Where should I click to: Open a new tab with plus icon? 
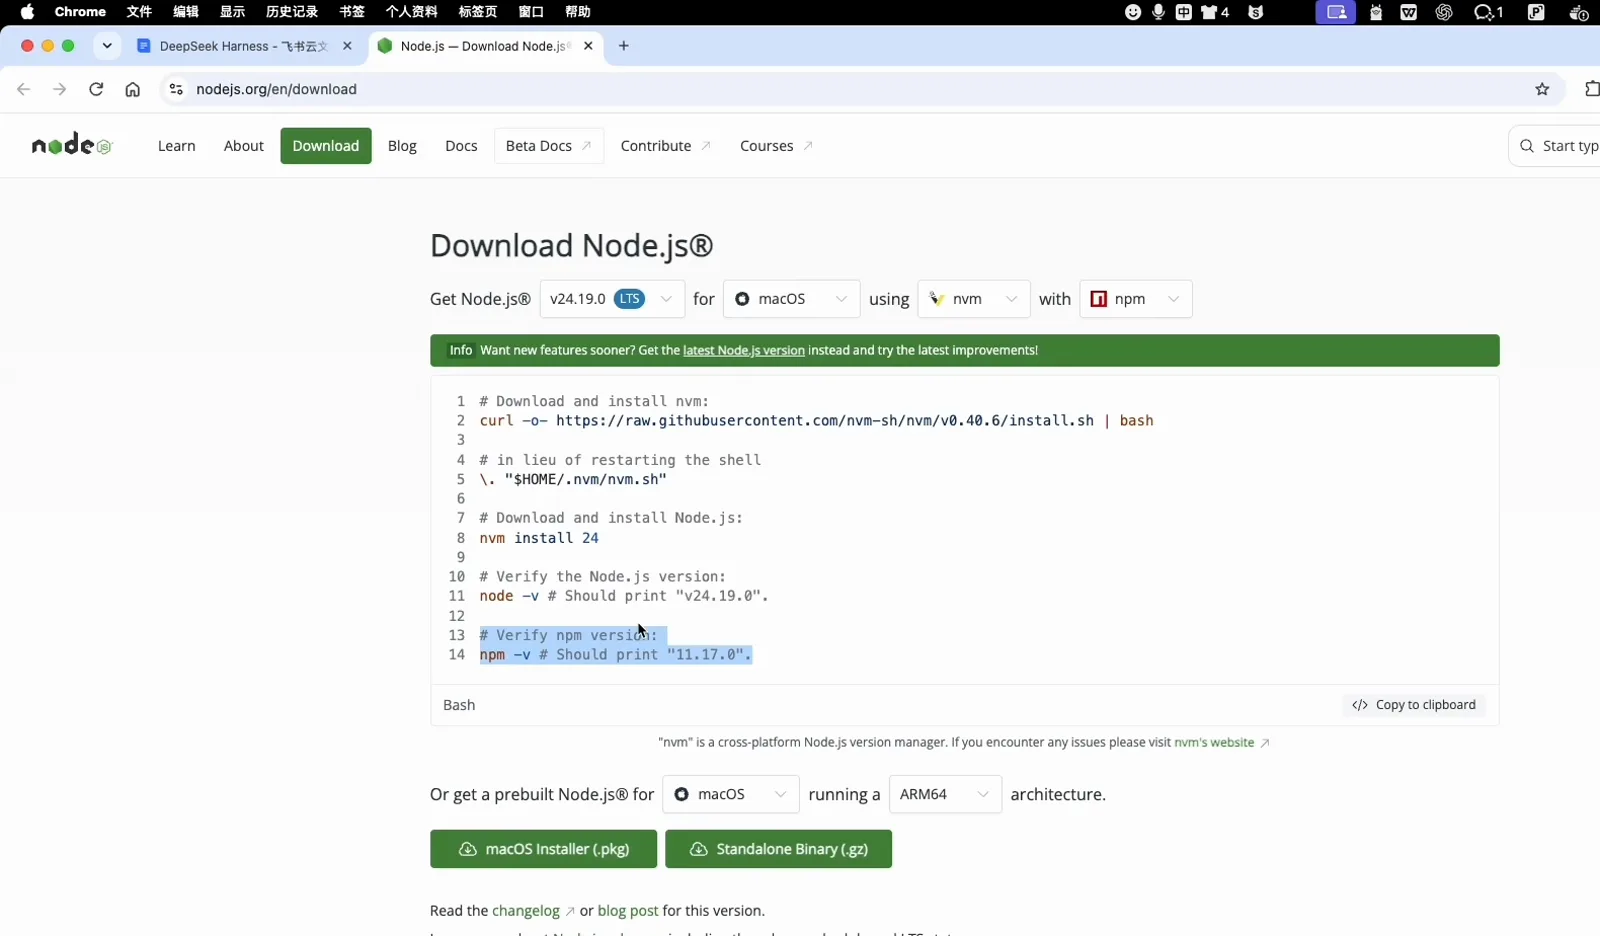(x=624, y=46)
